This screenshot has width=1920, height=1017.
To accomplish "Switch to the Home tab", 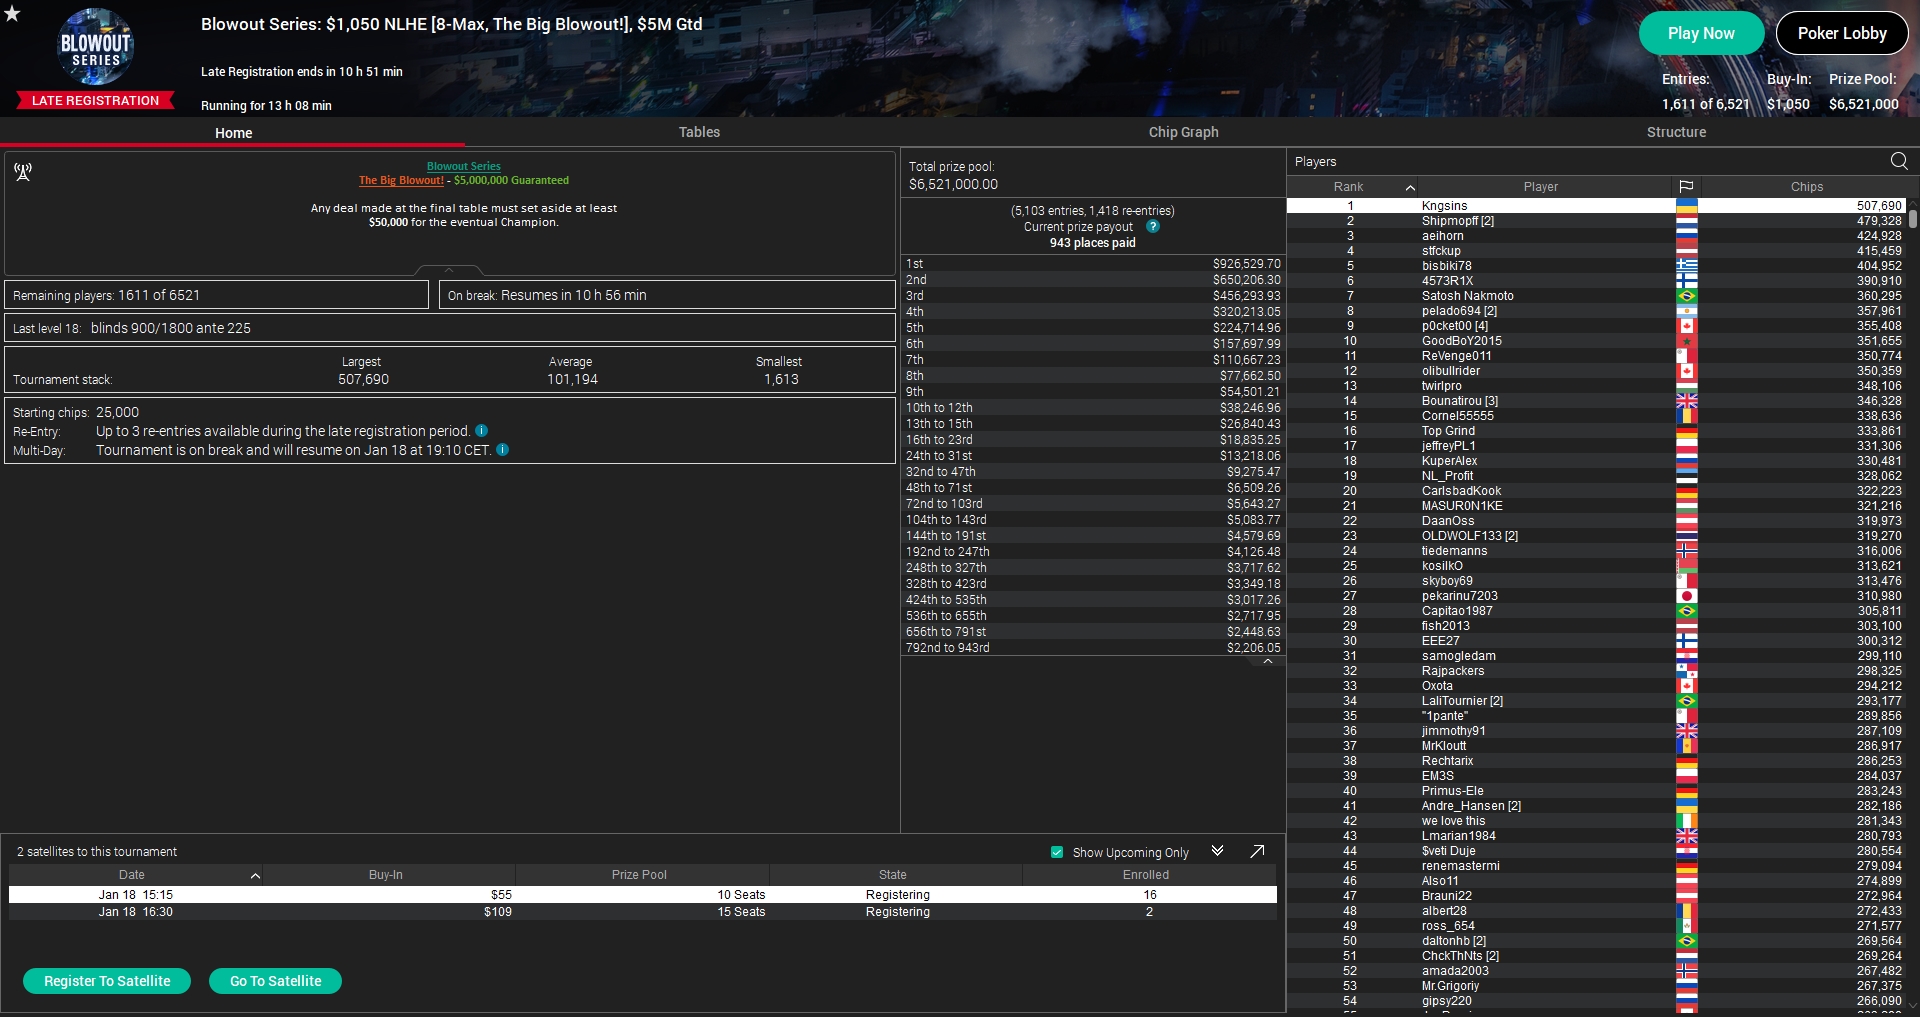I will (x=233, y=132).
